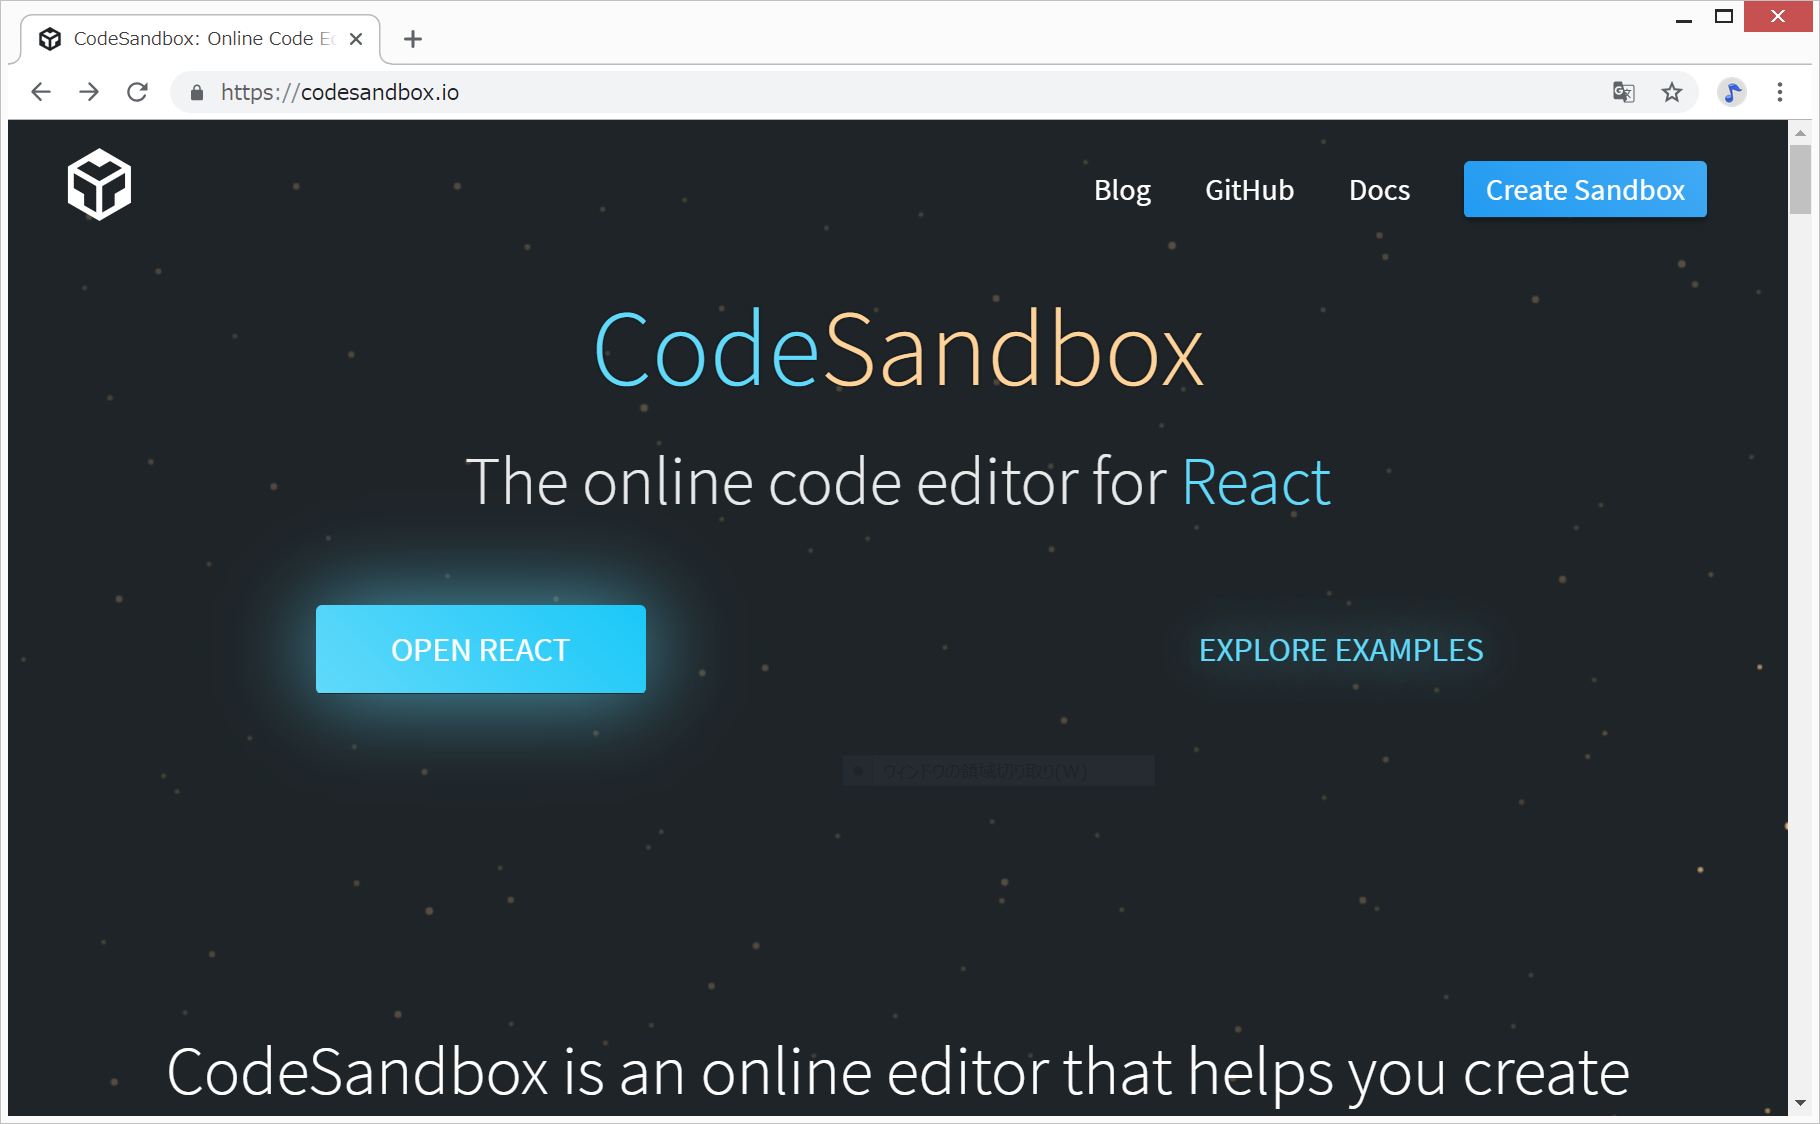Click the browser forward arrow
This screenshot has width=1820, height=1124.
[89, 92]
